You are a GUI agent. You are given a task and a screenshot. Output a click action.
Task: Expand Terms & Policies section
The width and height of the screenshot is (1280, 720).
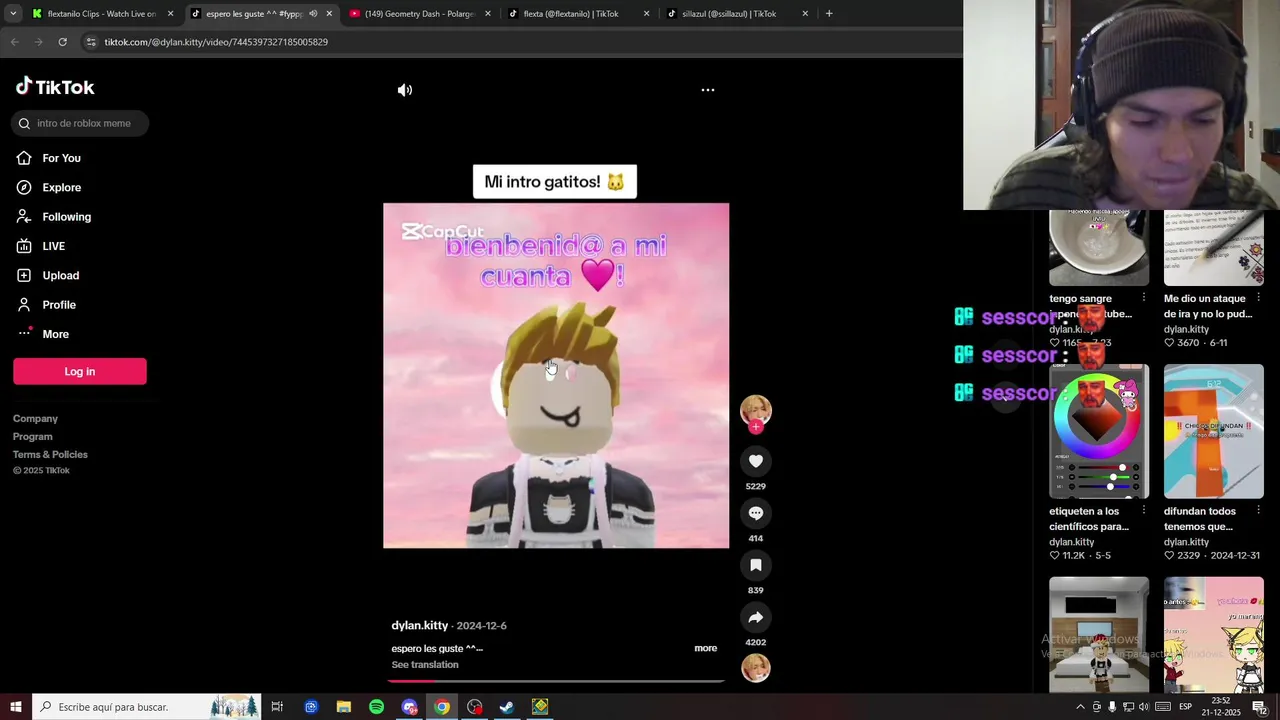click(50, 455)
